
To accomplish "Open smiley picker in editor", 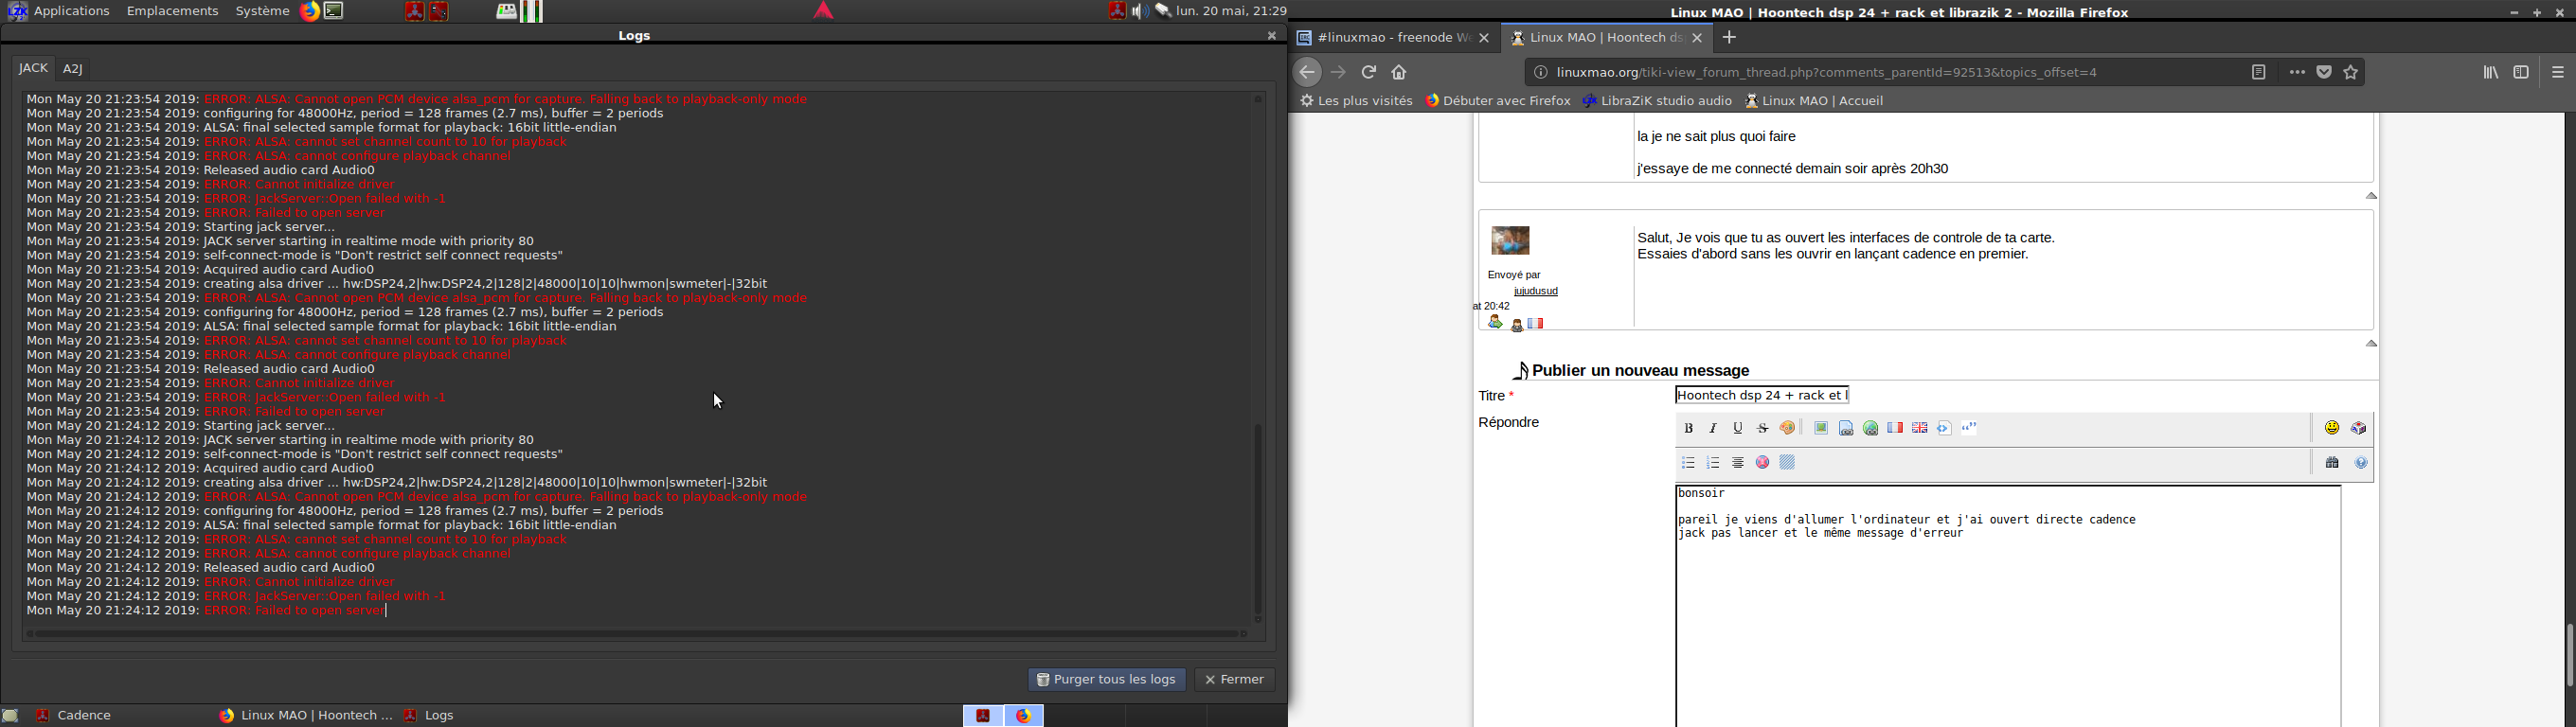I will tap(2332, 428).
